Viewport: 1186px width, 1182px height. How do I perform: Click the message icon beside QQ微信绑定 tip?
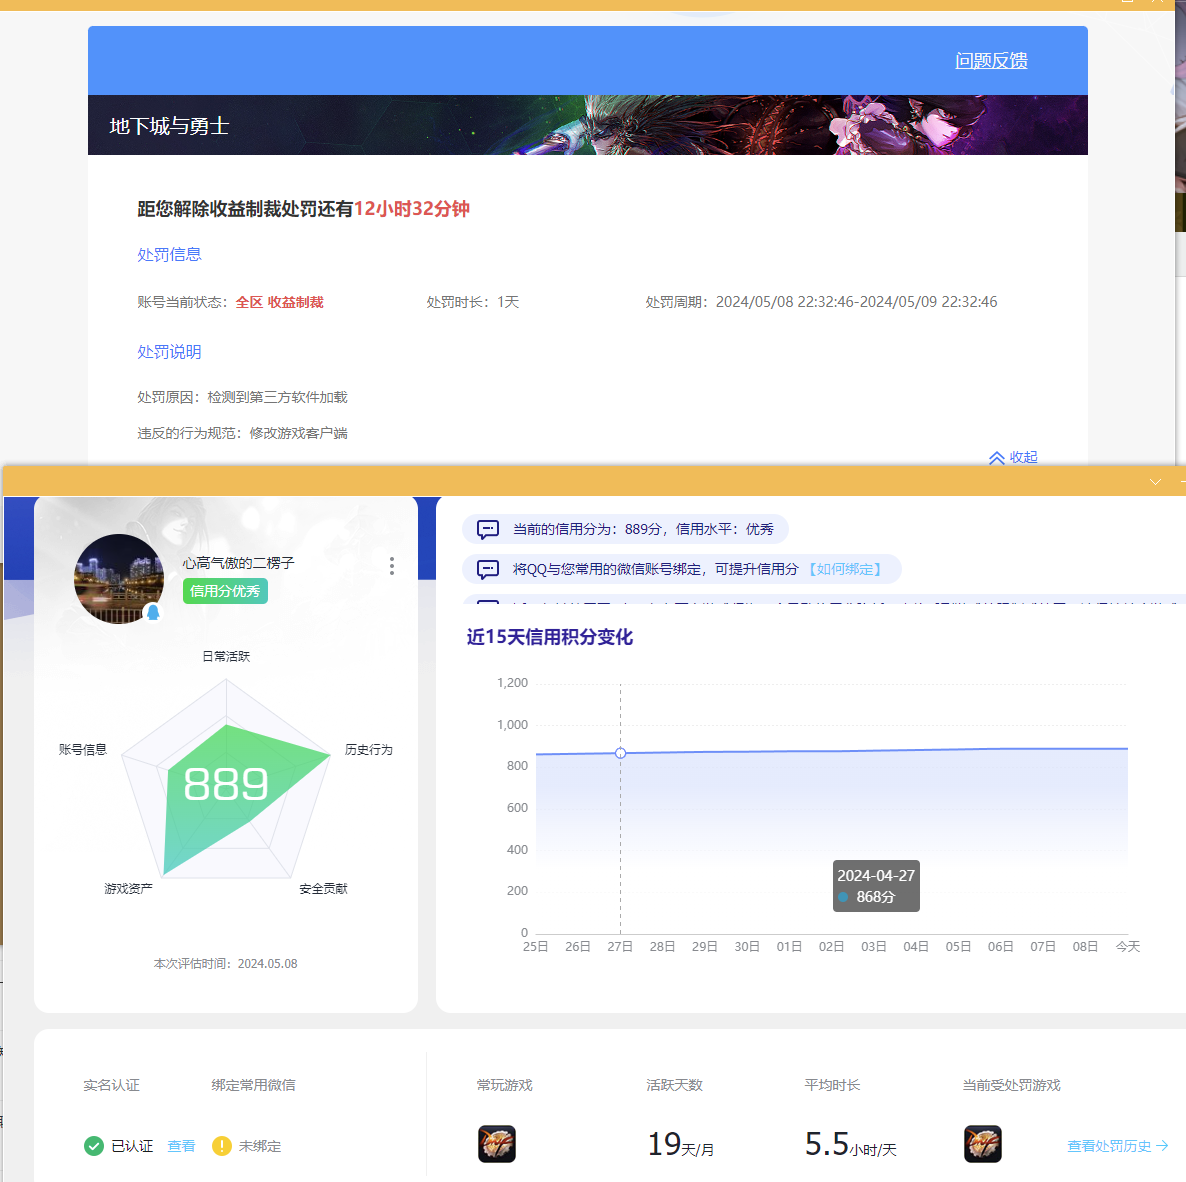pos(488,569)
